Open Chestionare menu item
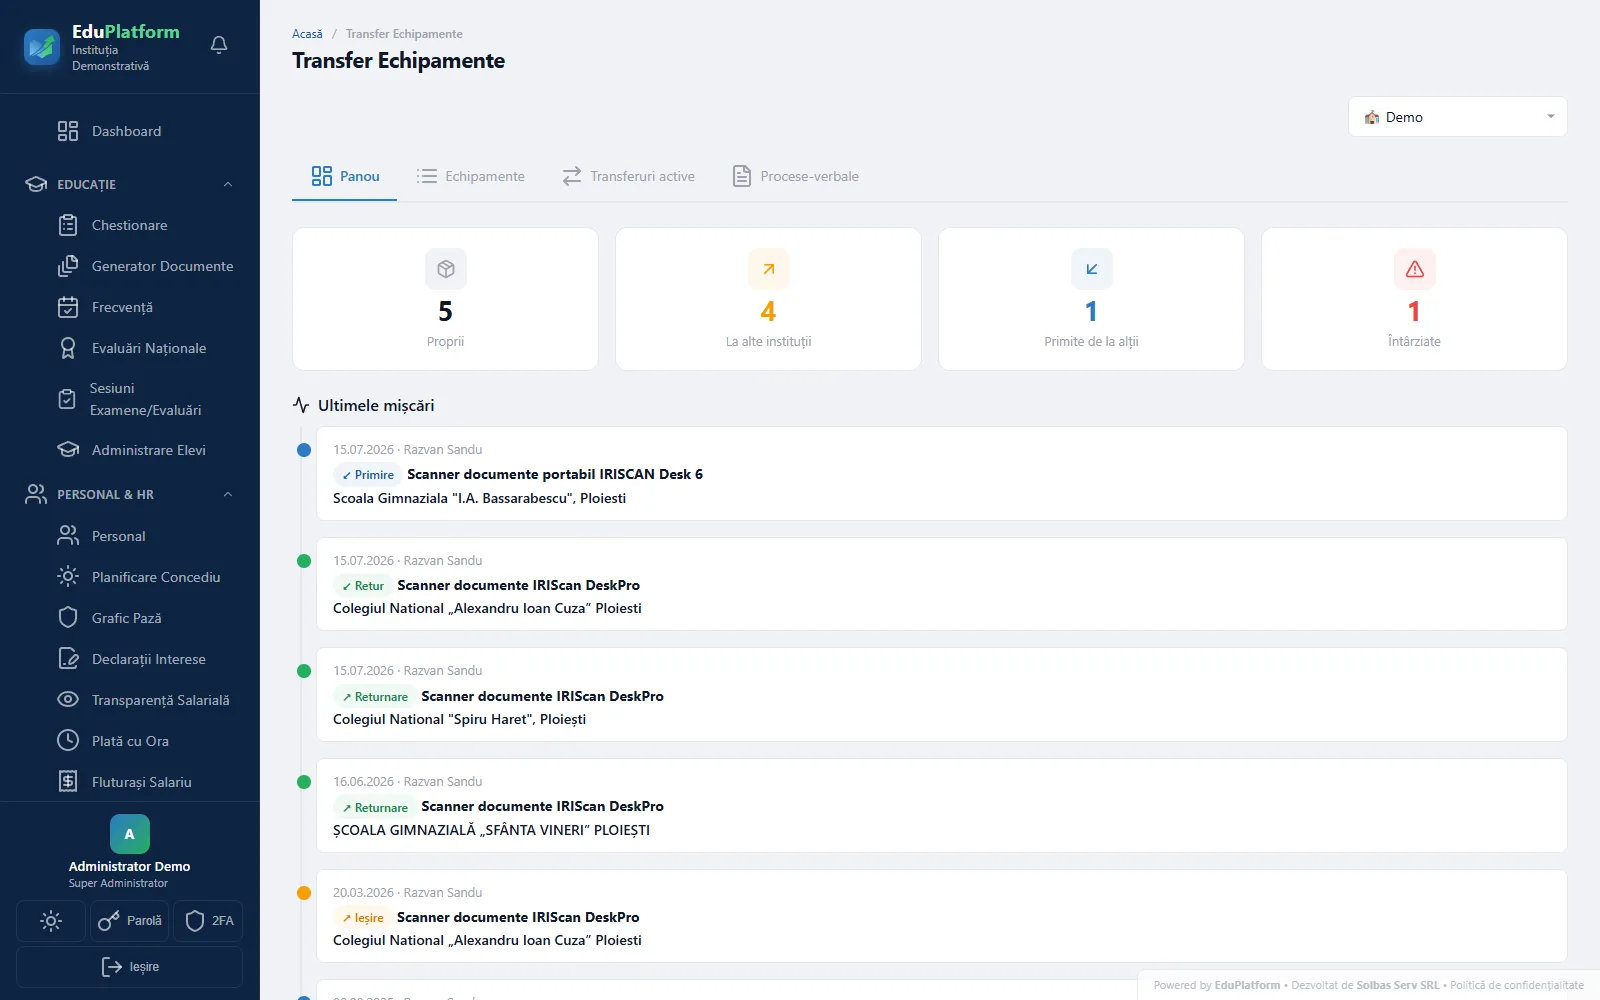Screen dimensions: 1600x1000 coord(130,225)
